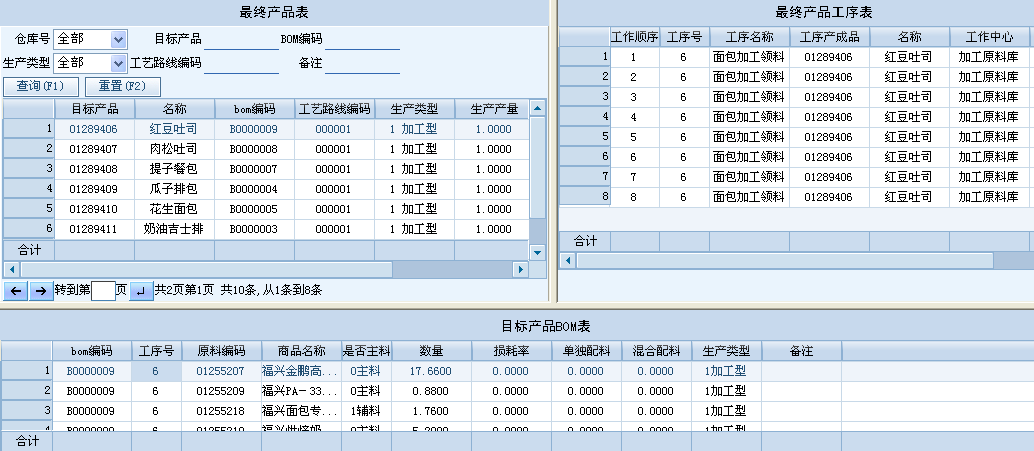This screenshot has width=1034, height=451.
Task: Click 是否主料 column header
Action: pos(366,351)
